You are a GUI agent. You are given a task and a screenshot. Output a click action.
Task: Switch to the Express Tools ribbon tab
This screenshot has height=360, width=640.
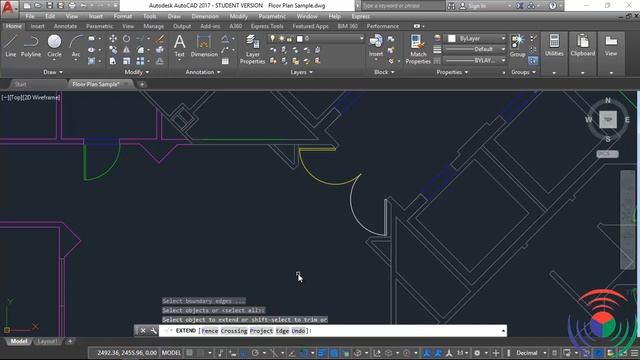[267, 26]
